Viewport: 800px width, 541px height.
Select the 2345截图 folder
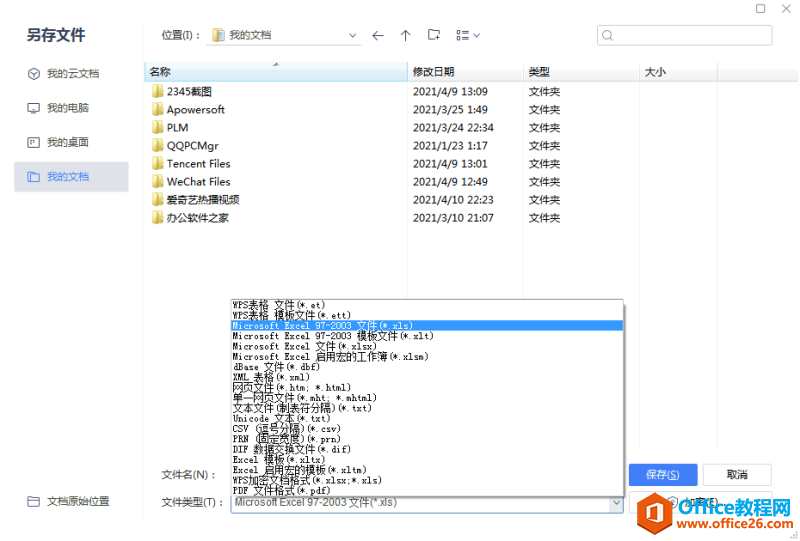189,91
